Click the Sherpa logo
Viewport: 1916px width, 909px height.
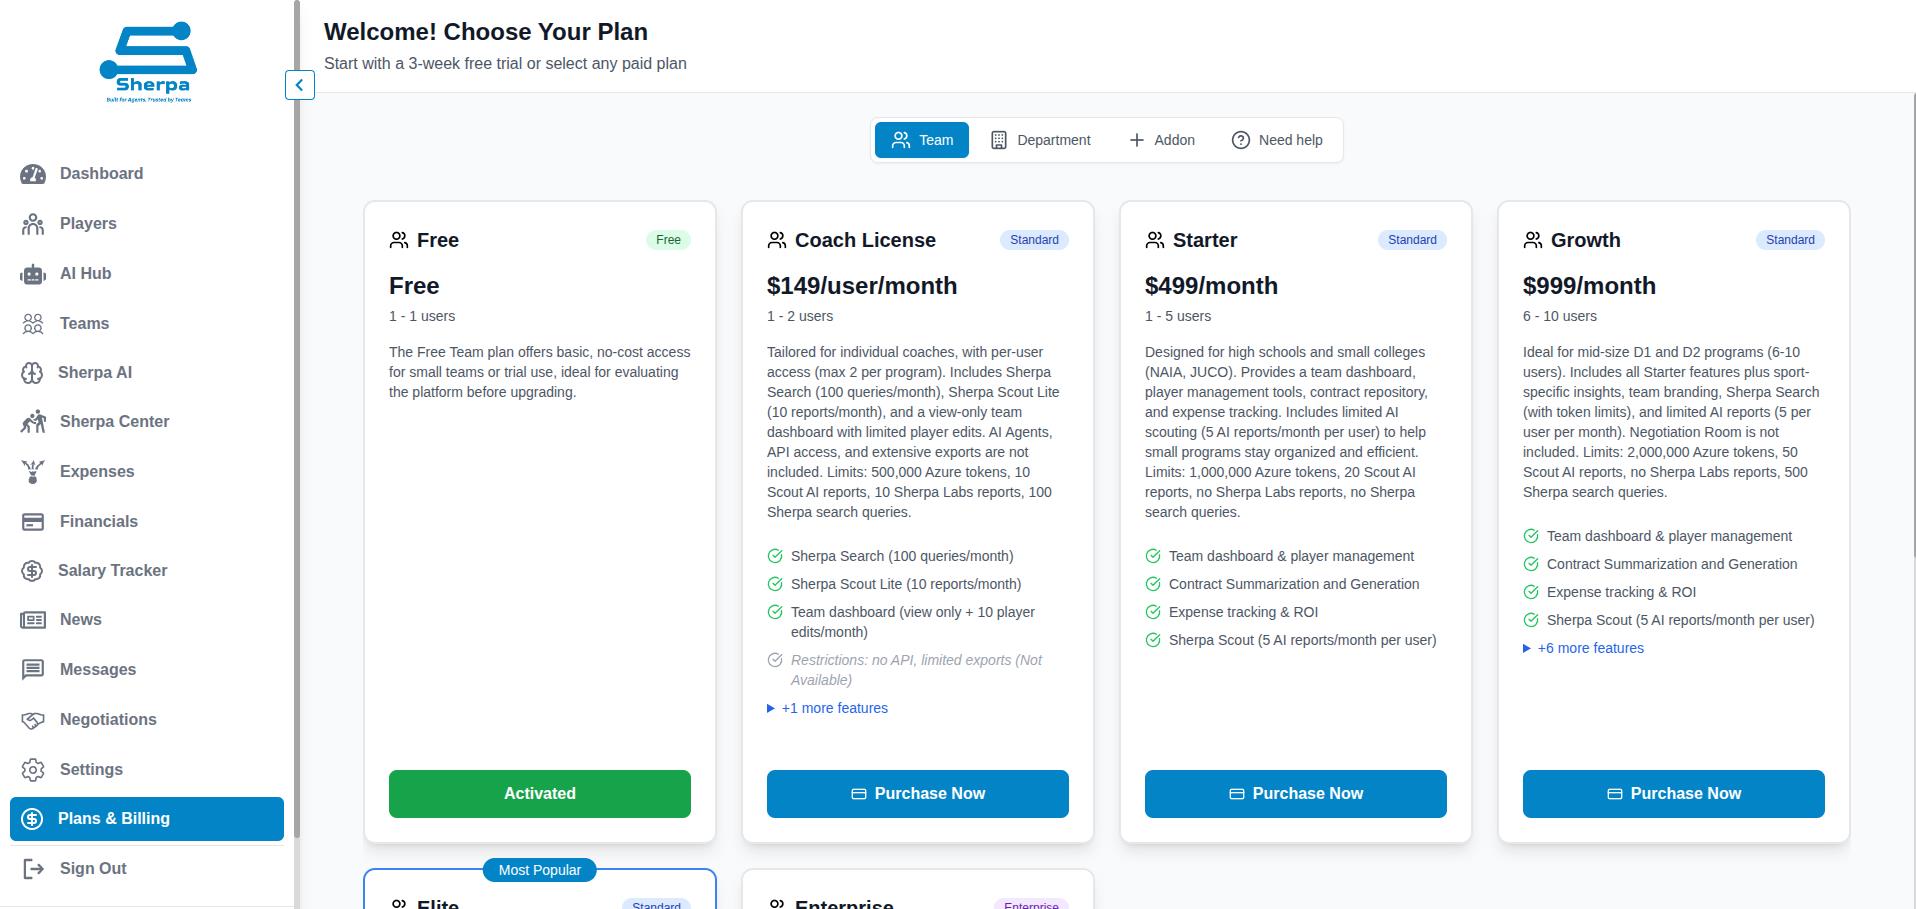tap(149, 63)
